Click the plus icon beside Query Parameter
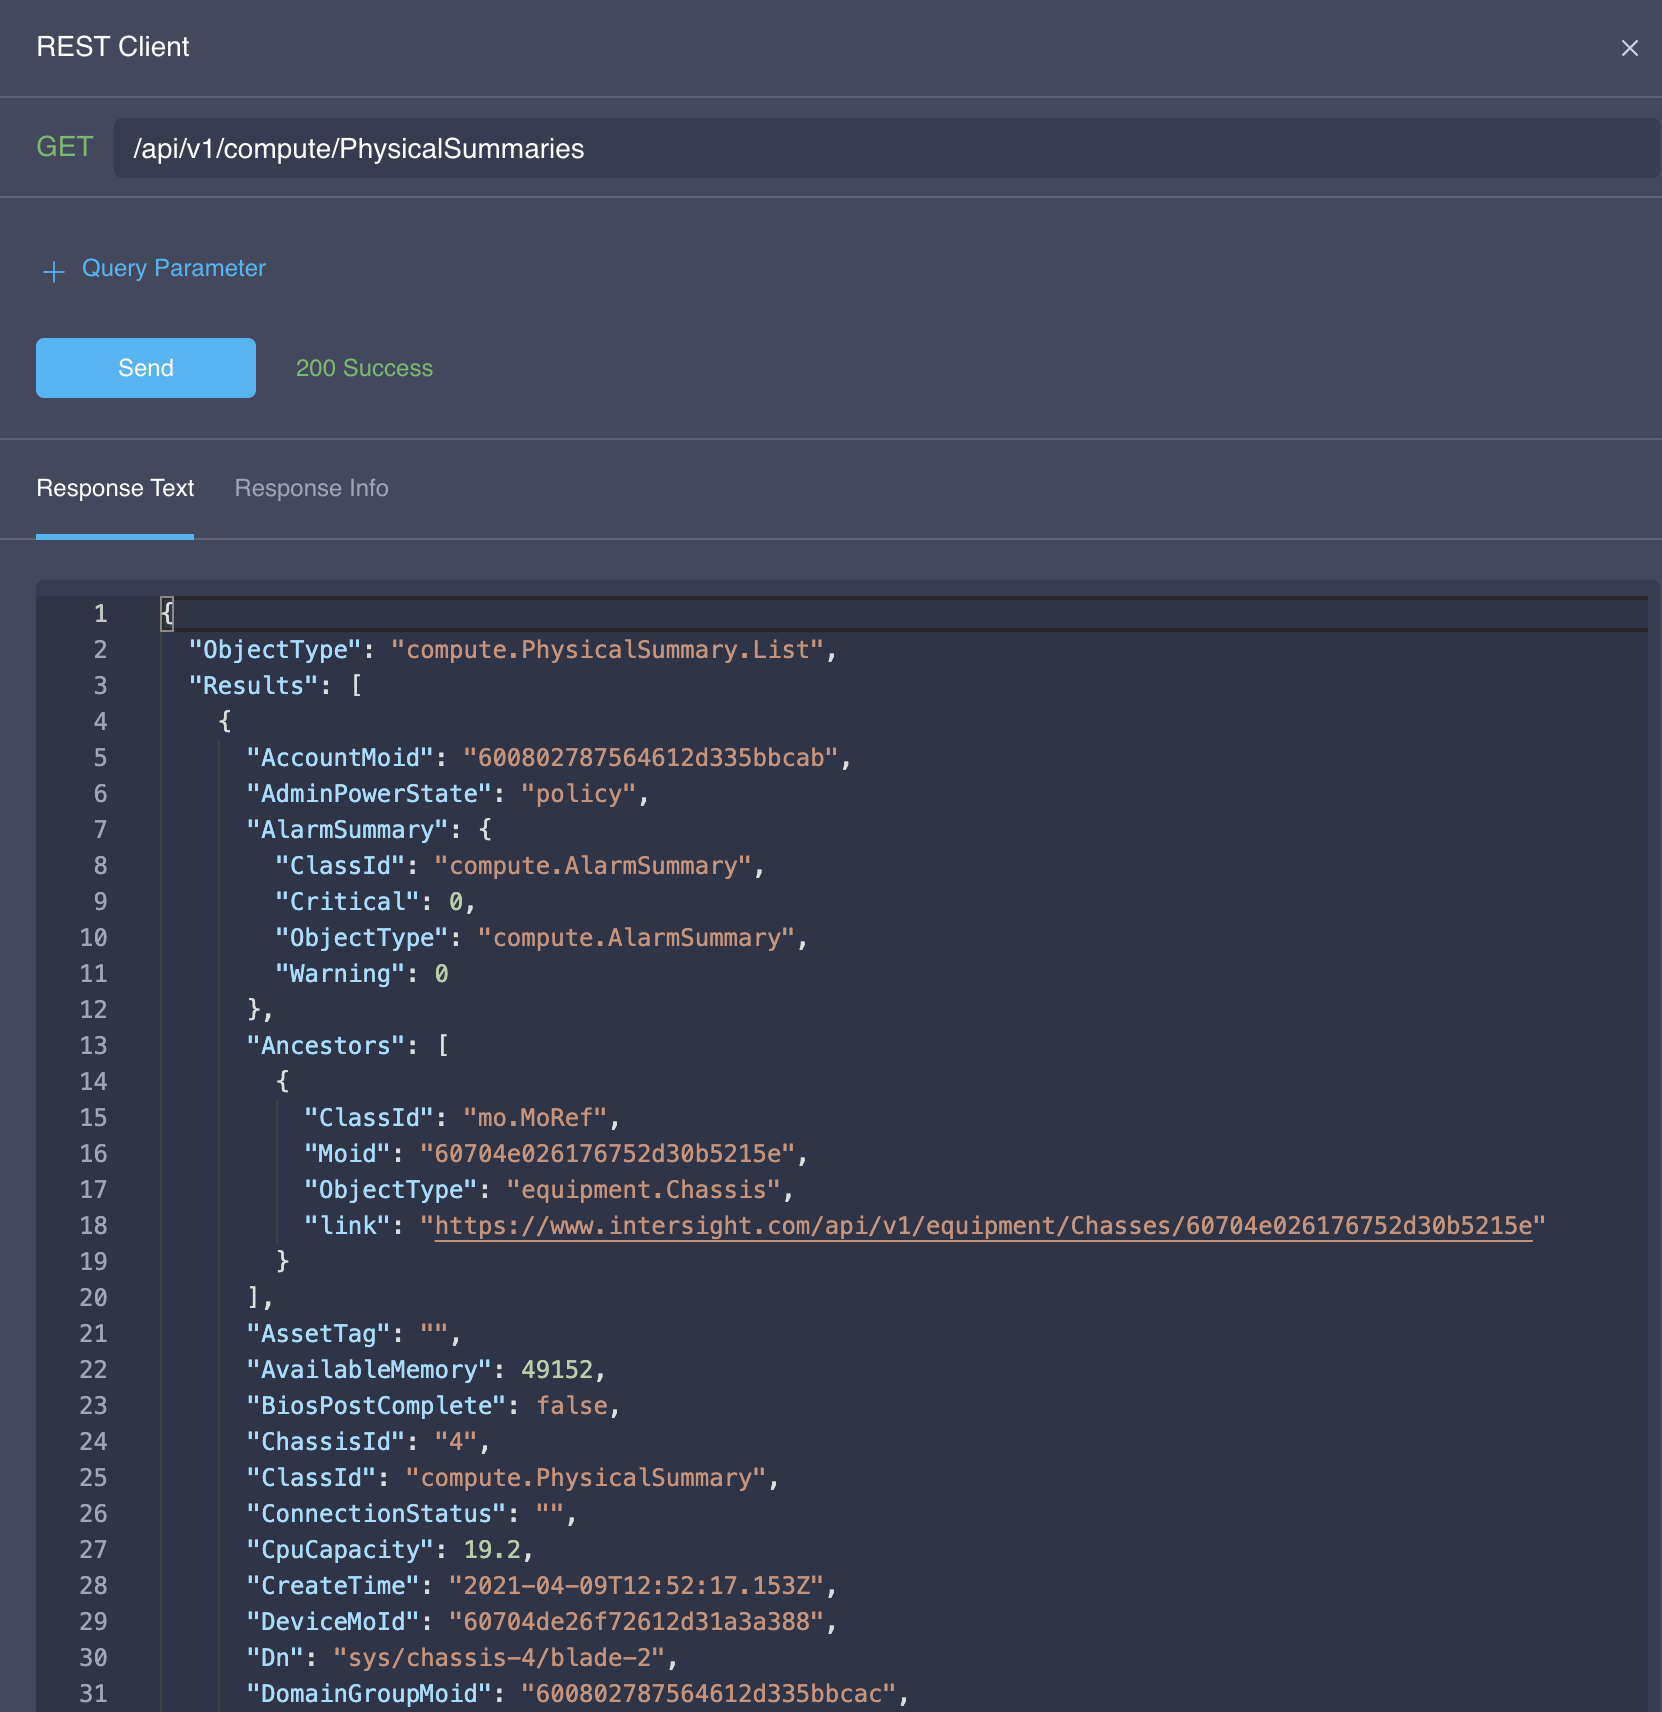The width and height of the screenshot is (1662, 1712). 54,271
